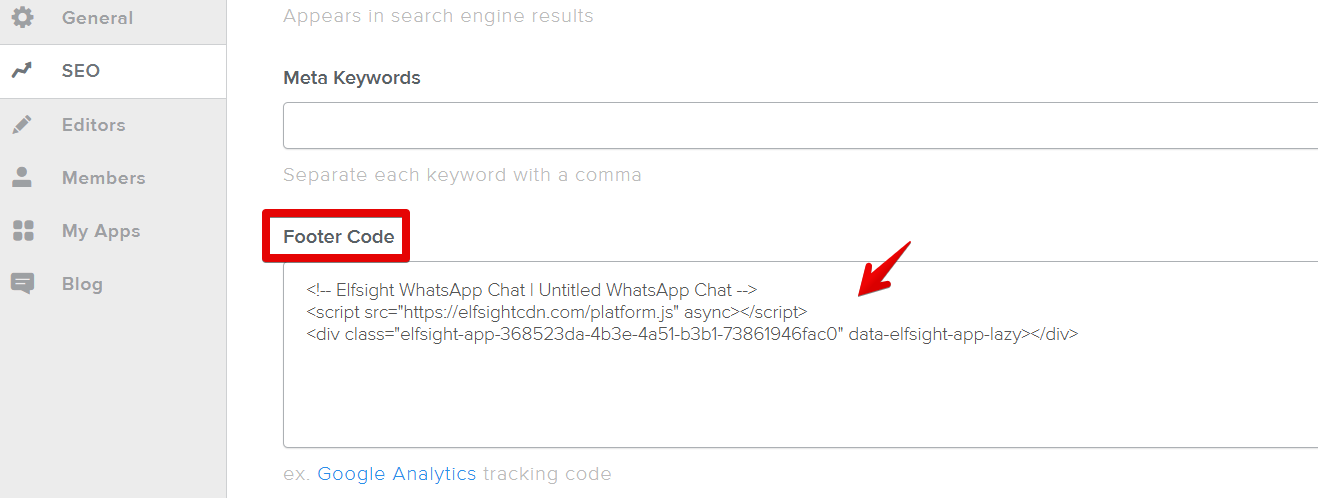Place cursor on the script src line
The width and height of the screenshot is (1318, 498).
556,312
